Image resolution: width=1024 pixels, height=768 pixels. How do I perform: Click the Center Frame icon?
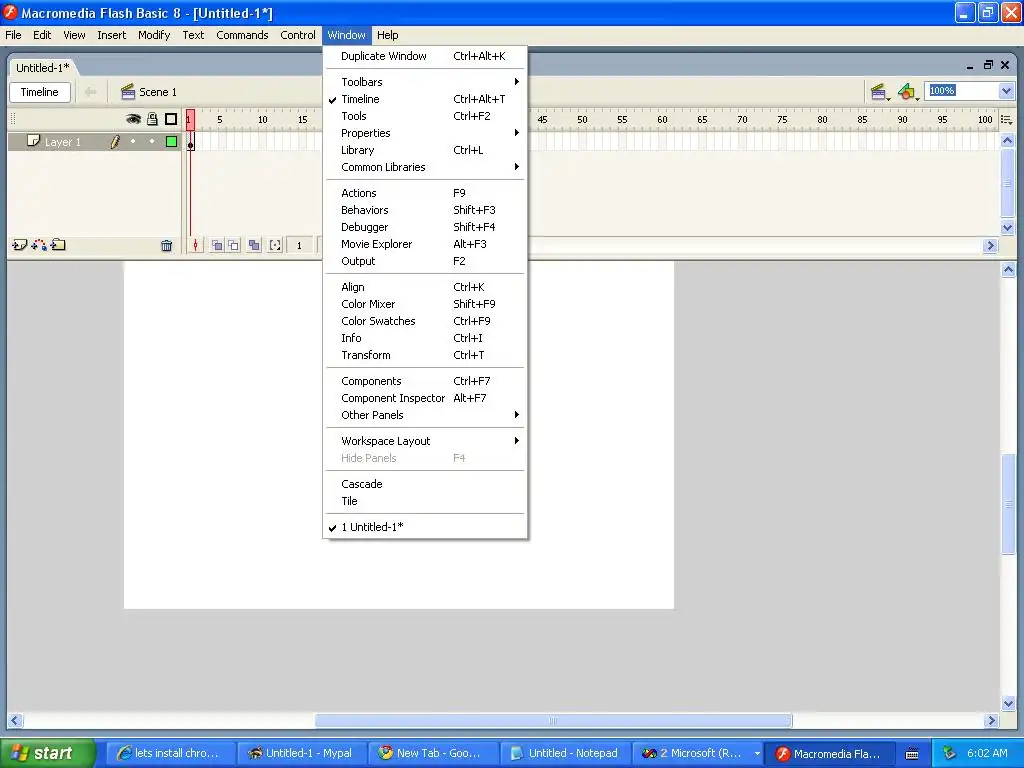point(195,246)
